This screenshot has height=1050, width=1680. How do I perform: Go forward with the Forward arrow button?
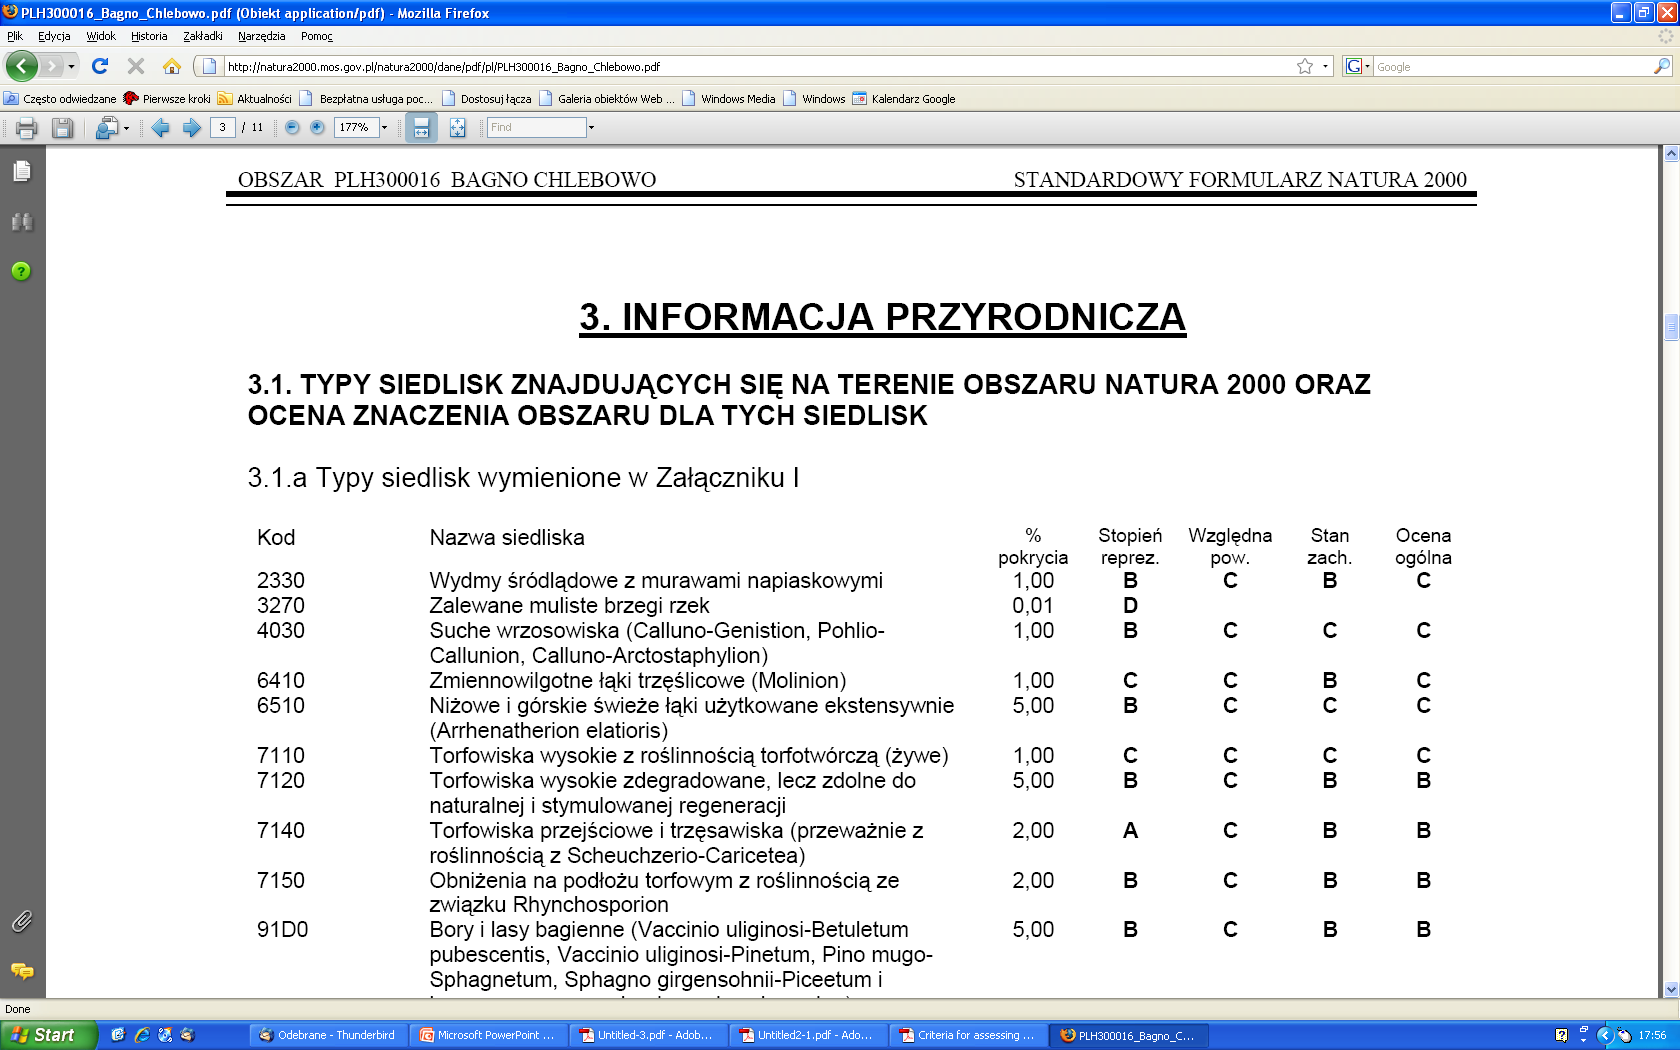pyautogui.click(x=52, y=66)
